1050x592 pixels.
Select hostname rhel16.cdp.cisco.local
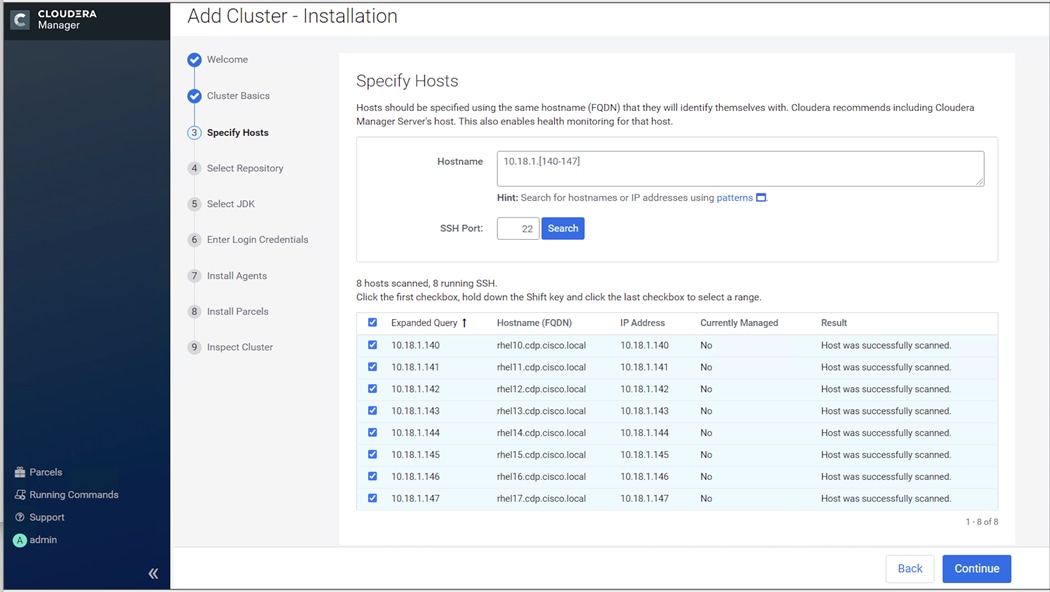tap(541, 477)
